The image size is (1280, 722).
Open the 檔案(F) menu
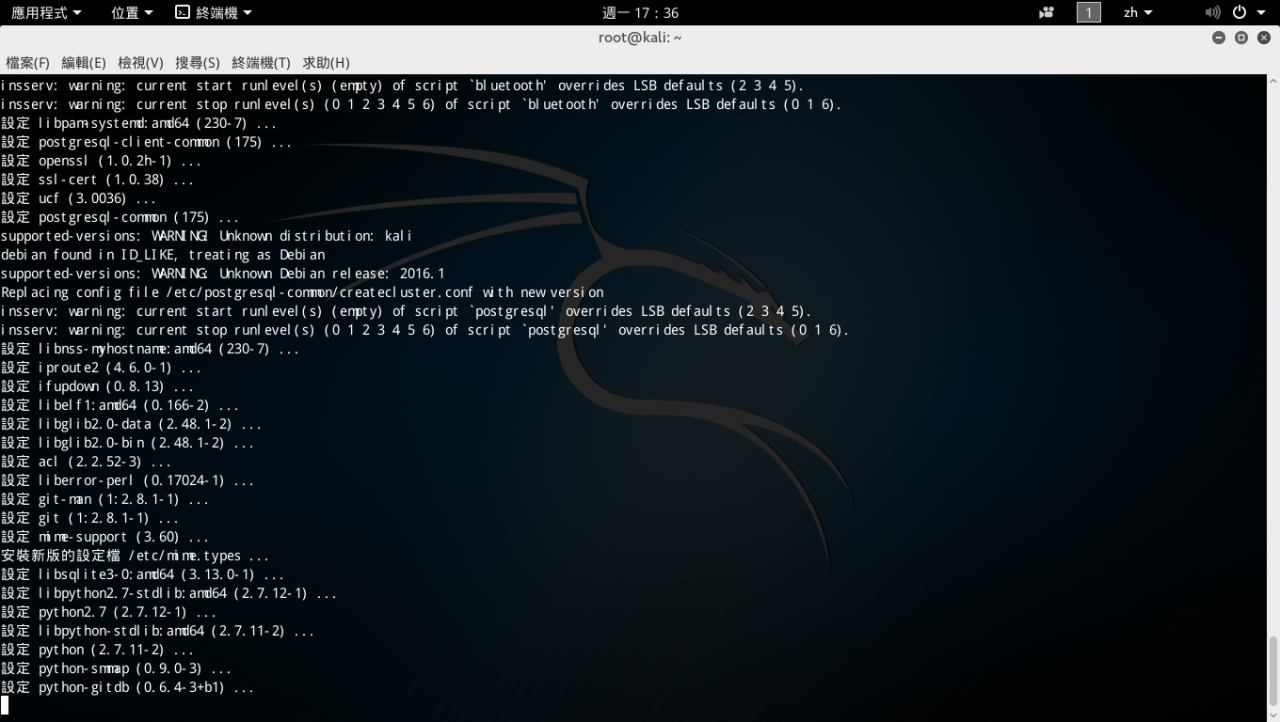[27, 63]
